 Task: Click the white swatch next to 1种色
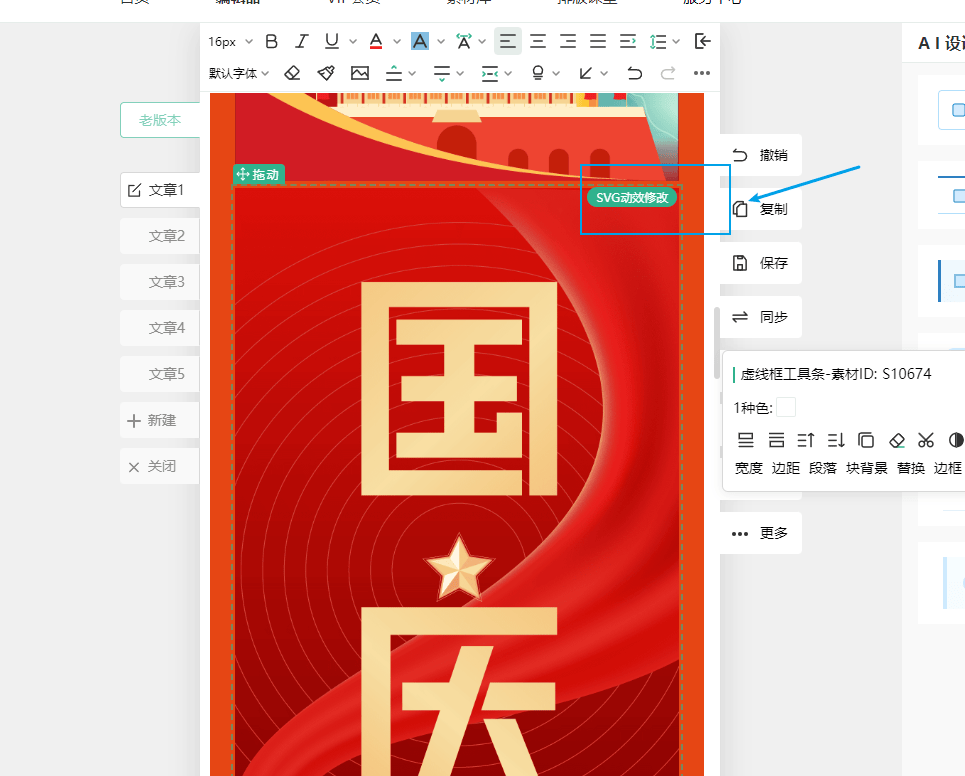787,407
